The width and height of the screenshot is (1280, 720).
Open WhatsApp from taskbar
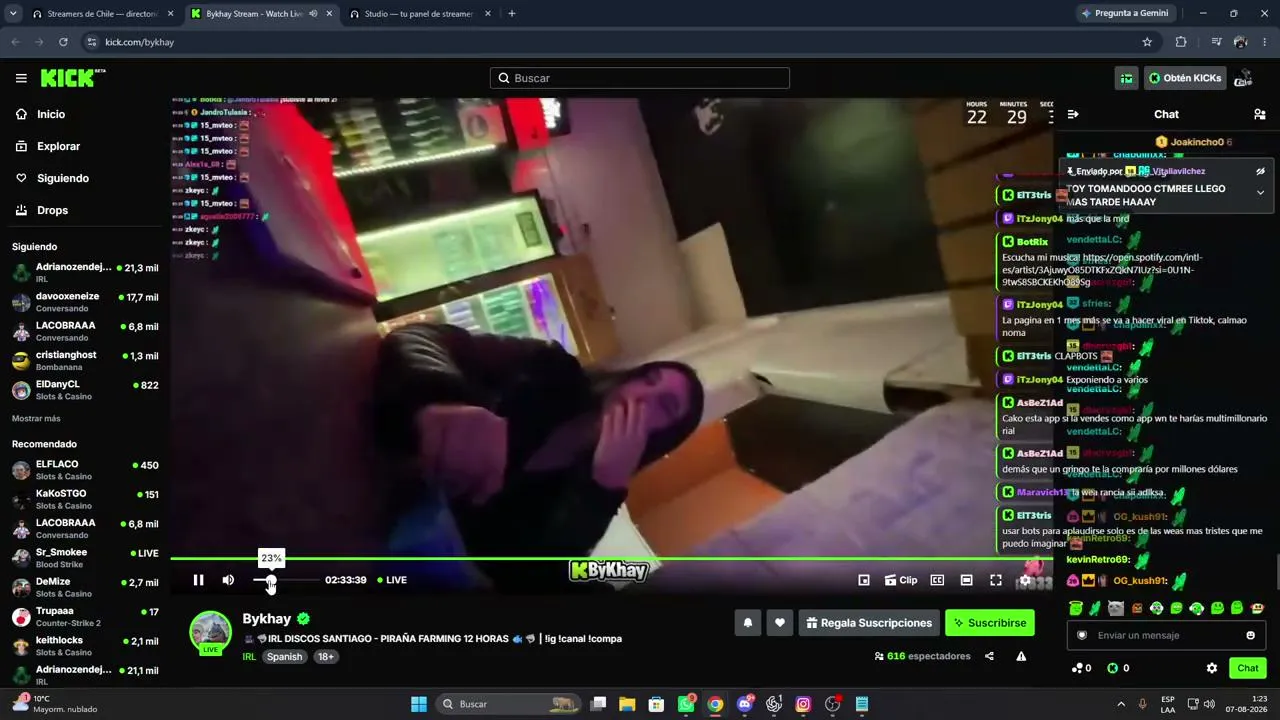pyautogui.click(x=686, y=704)
